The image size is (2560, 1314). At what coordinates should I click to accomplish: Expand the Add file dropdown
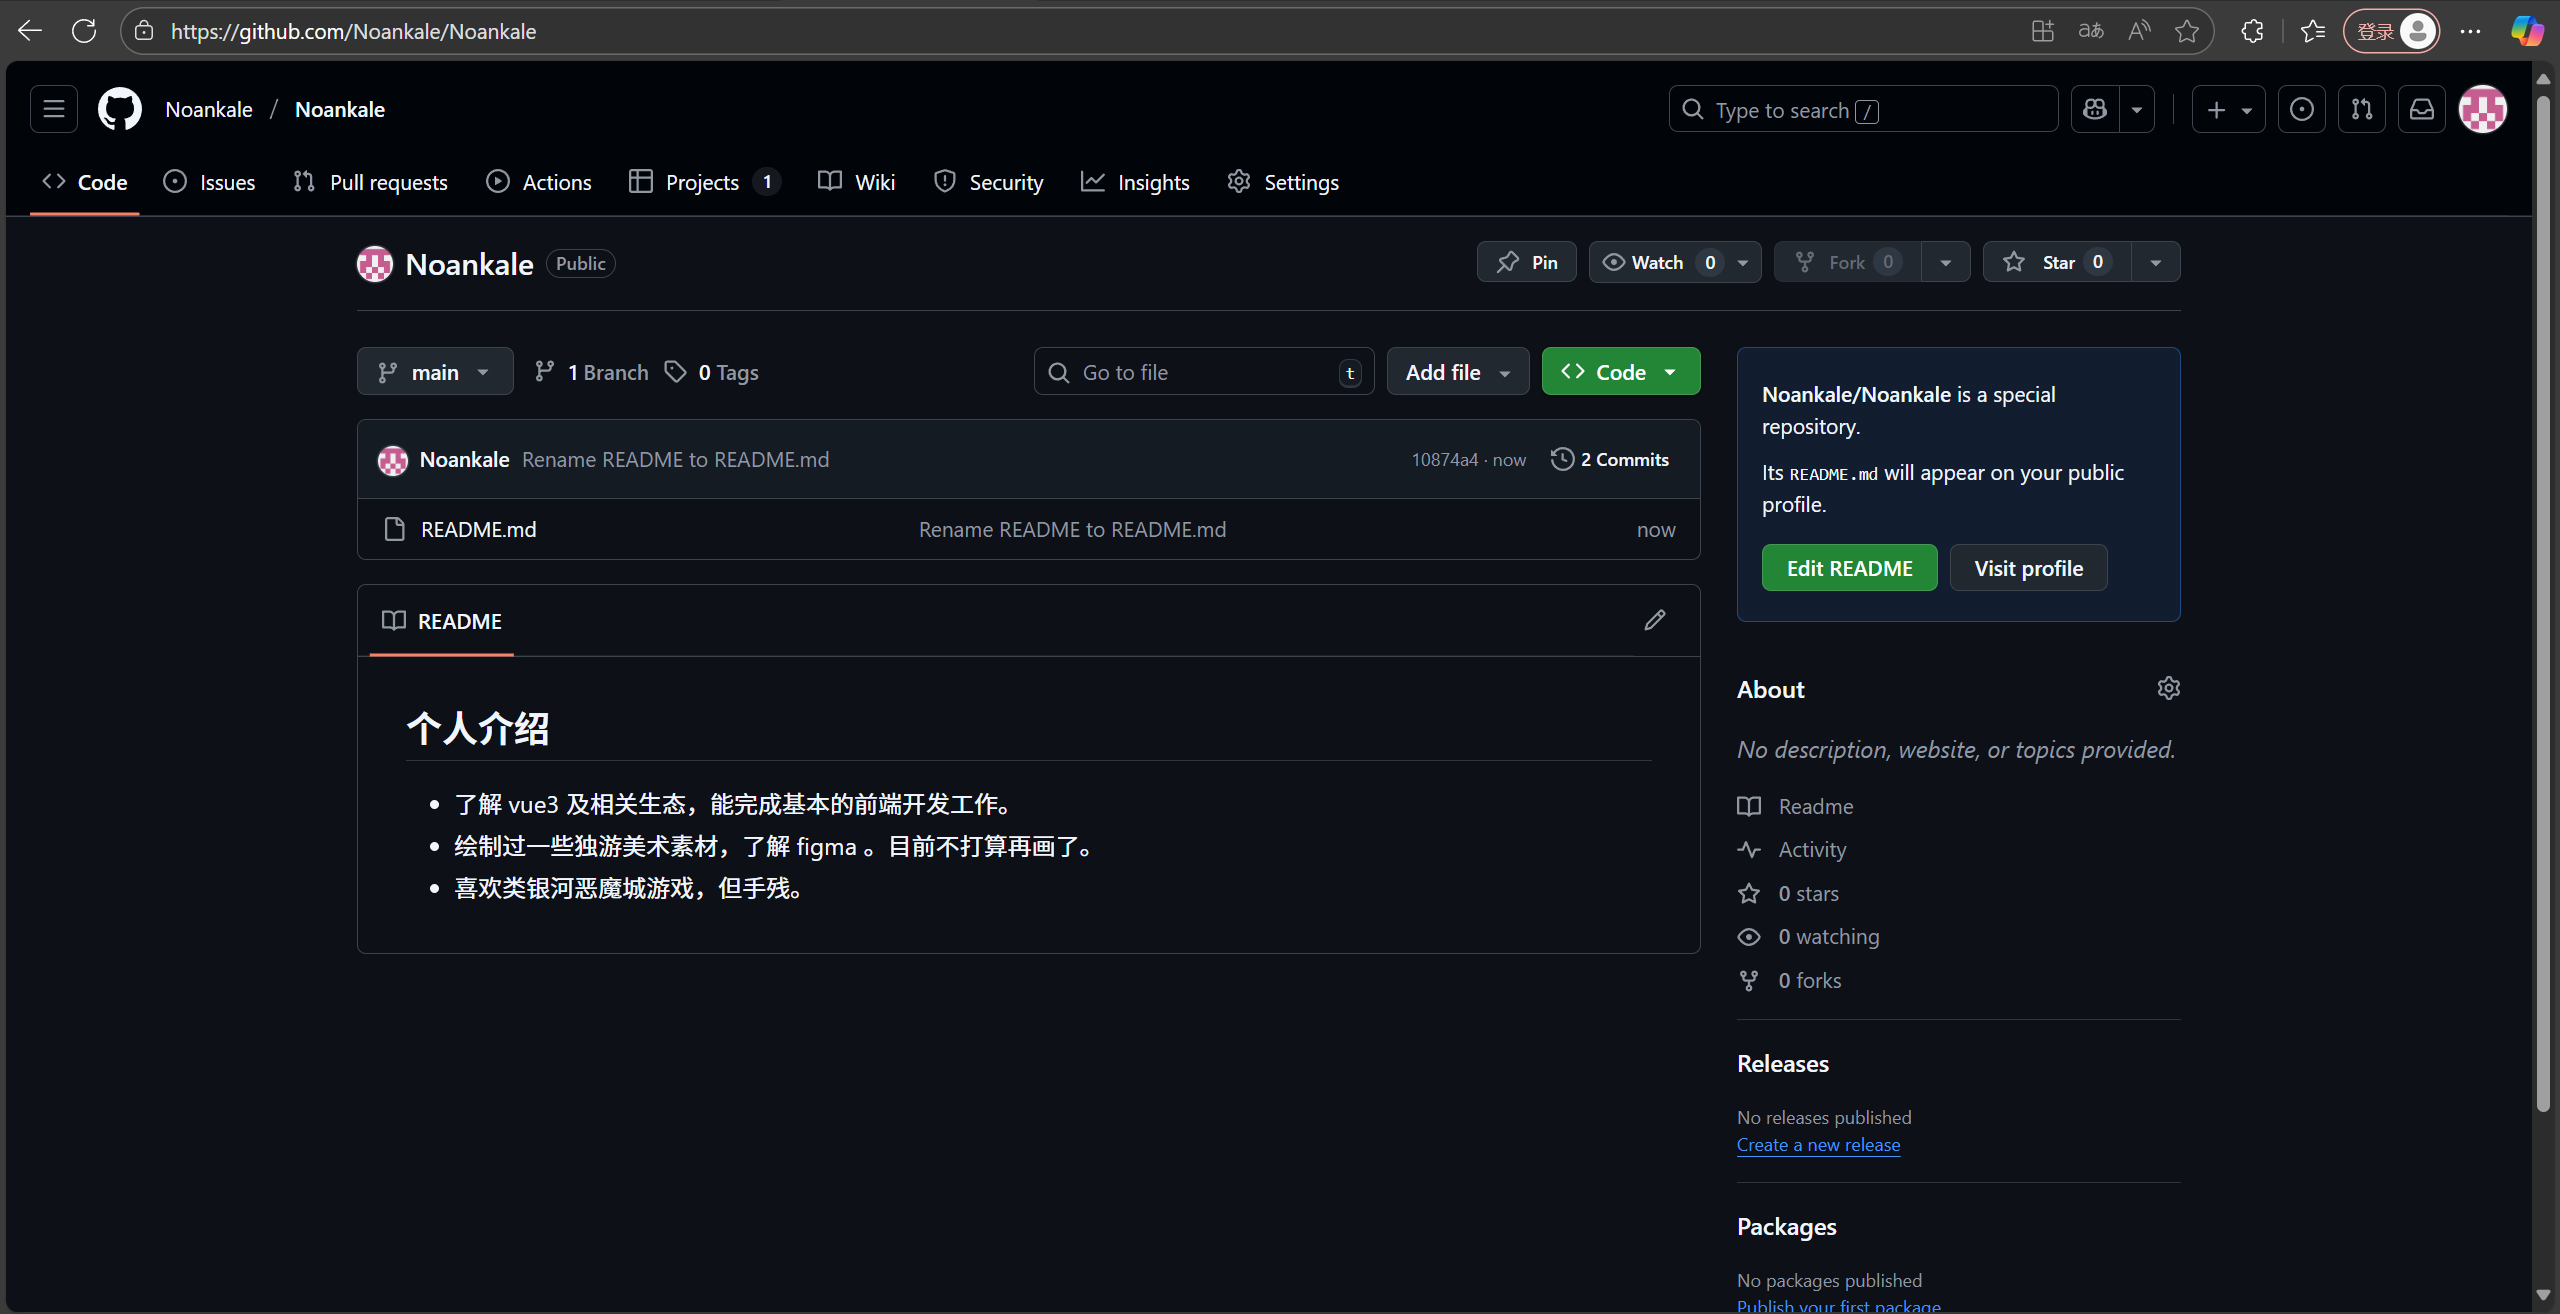[1457, 372]
